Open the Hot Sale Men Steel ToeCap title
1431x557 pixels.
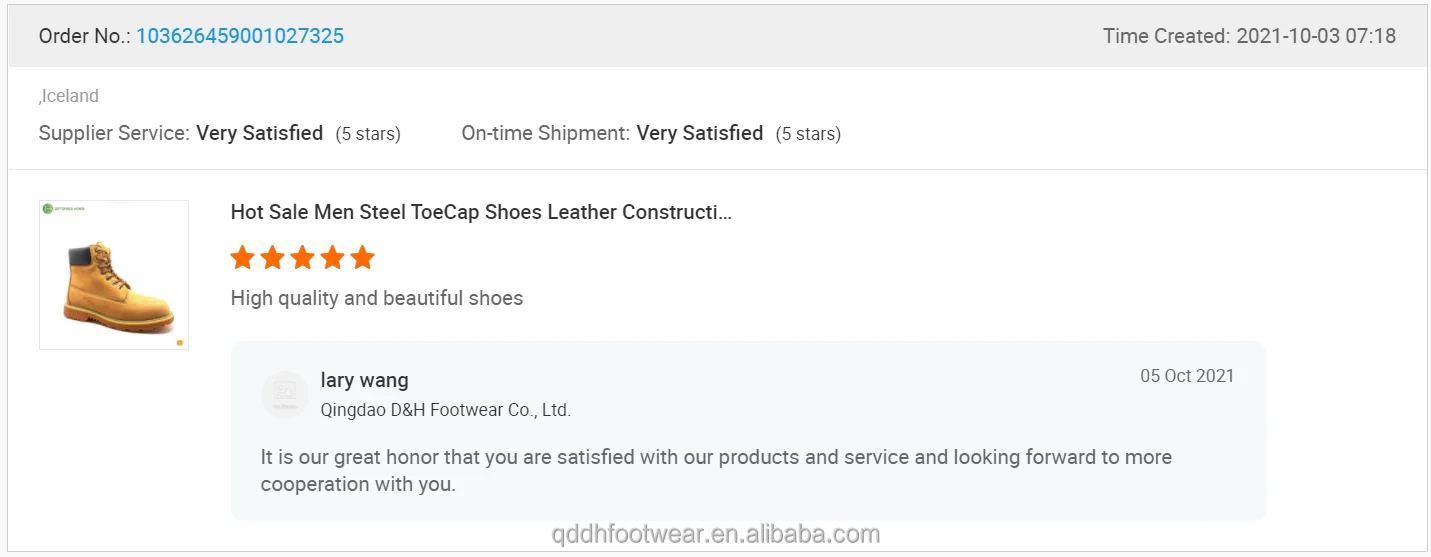pos(481,212)
